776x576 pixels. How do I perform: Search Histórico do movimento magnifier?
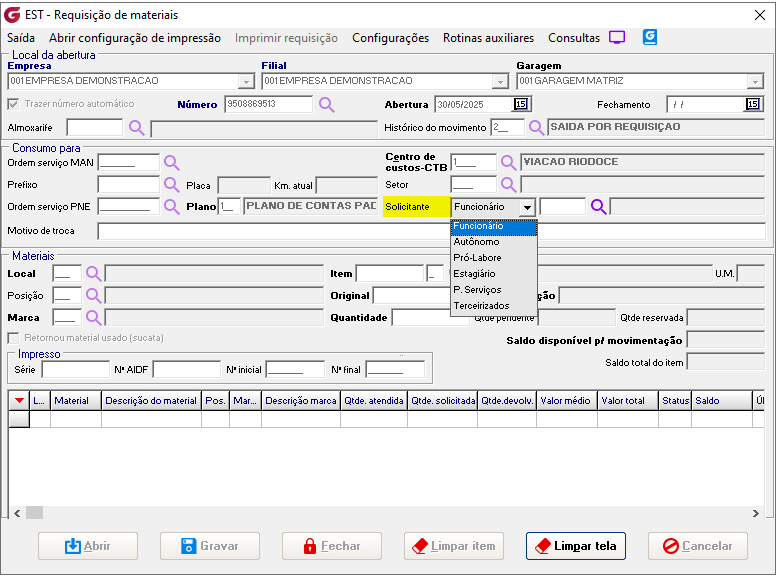click(536, 128)
